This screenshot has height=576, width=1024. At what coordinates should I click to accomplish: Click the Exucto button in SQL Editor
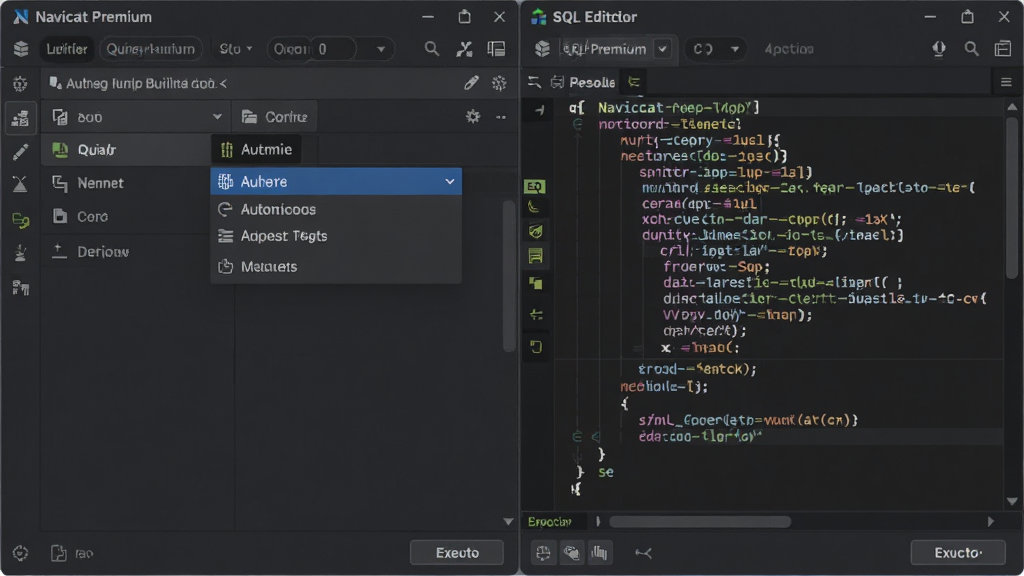tap(957, 552)
